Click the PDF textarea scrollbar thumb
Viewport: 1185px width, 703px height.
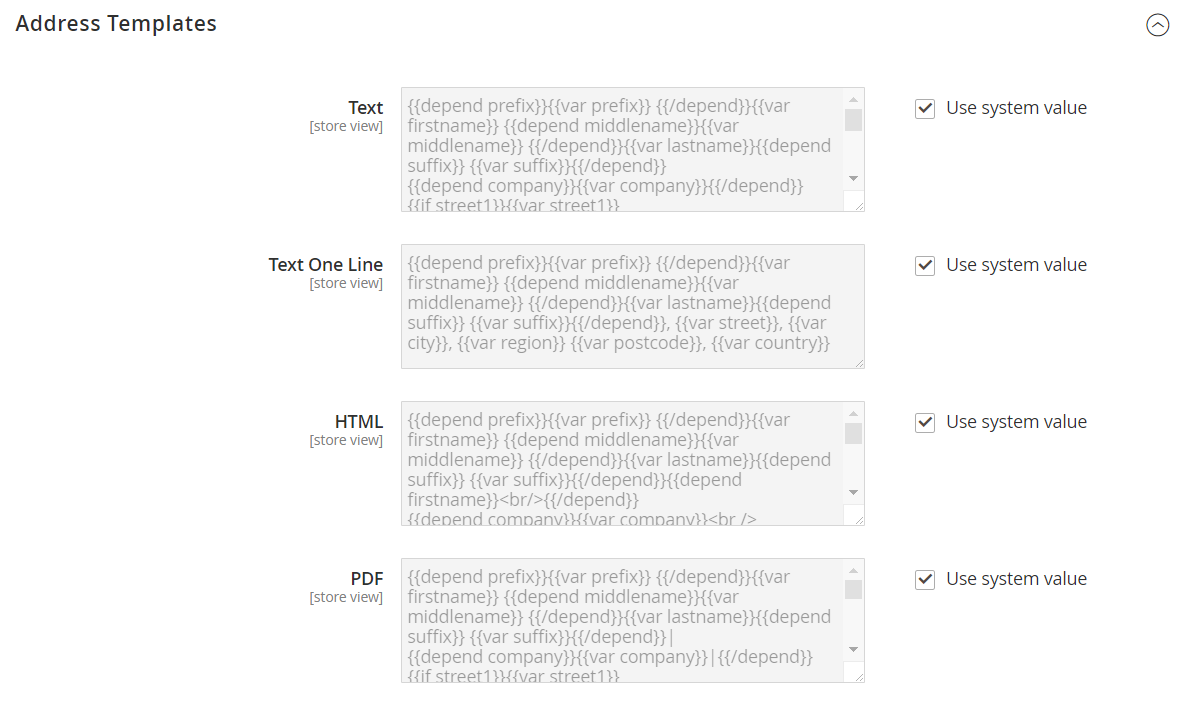point(853,590)
